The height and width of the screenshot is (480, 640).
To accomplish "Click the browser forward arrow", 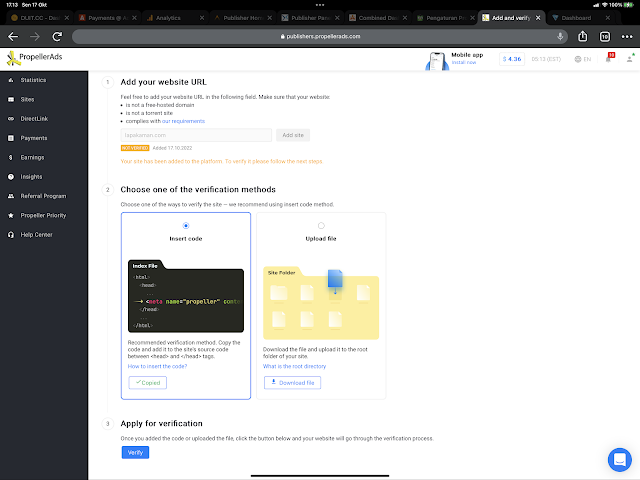I will click(35, 37).
